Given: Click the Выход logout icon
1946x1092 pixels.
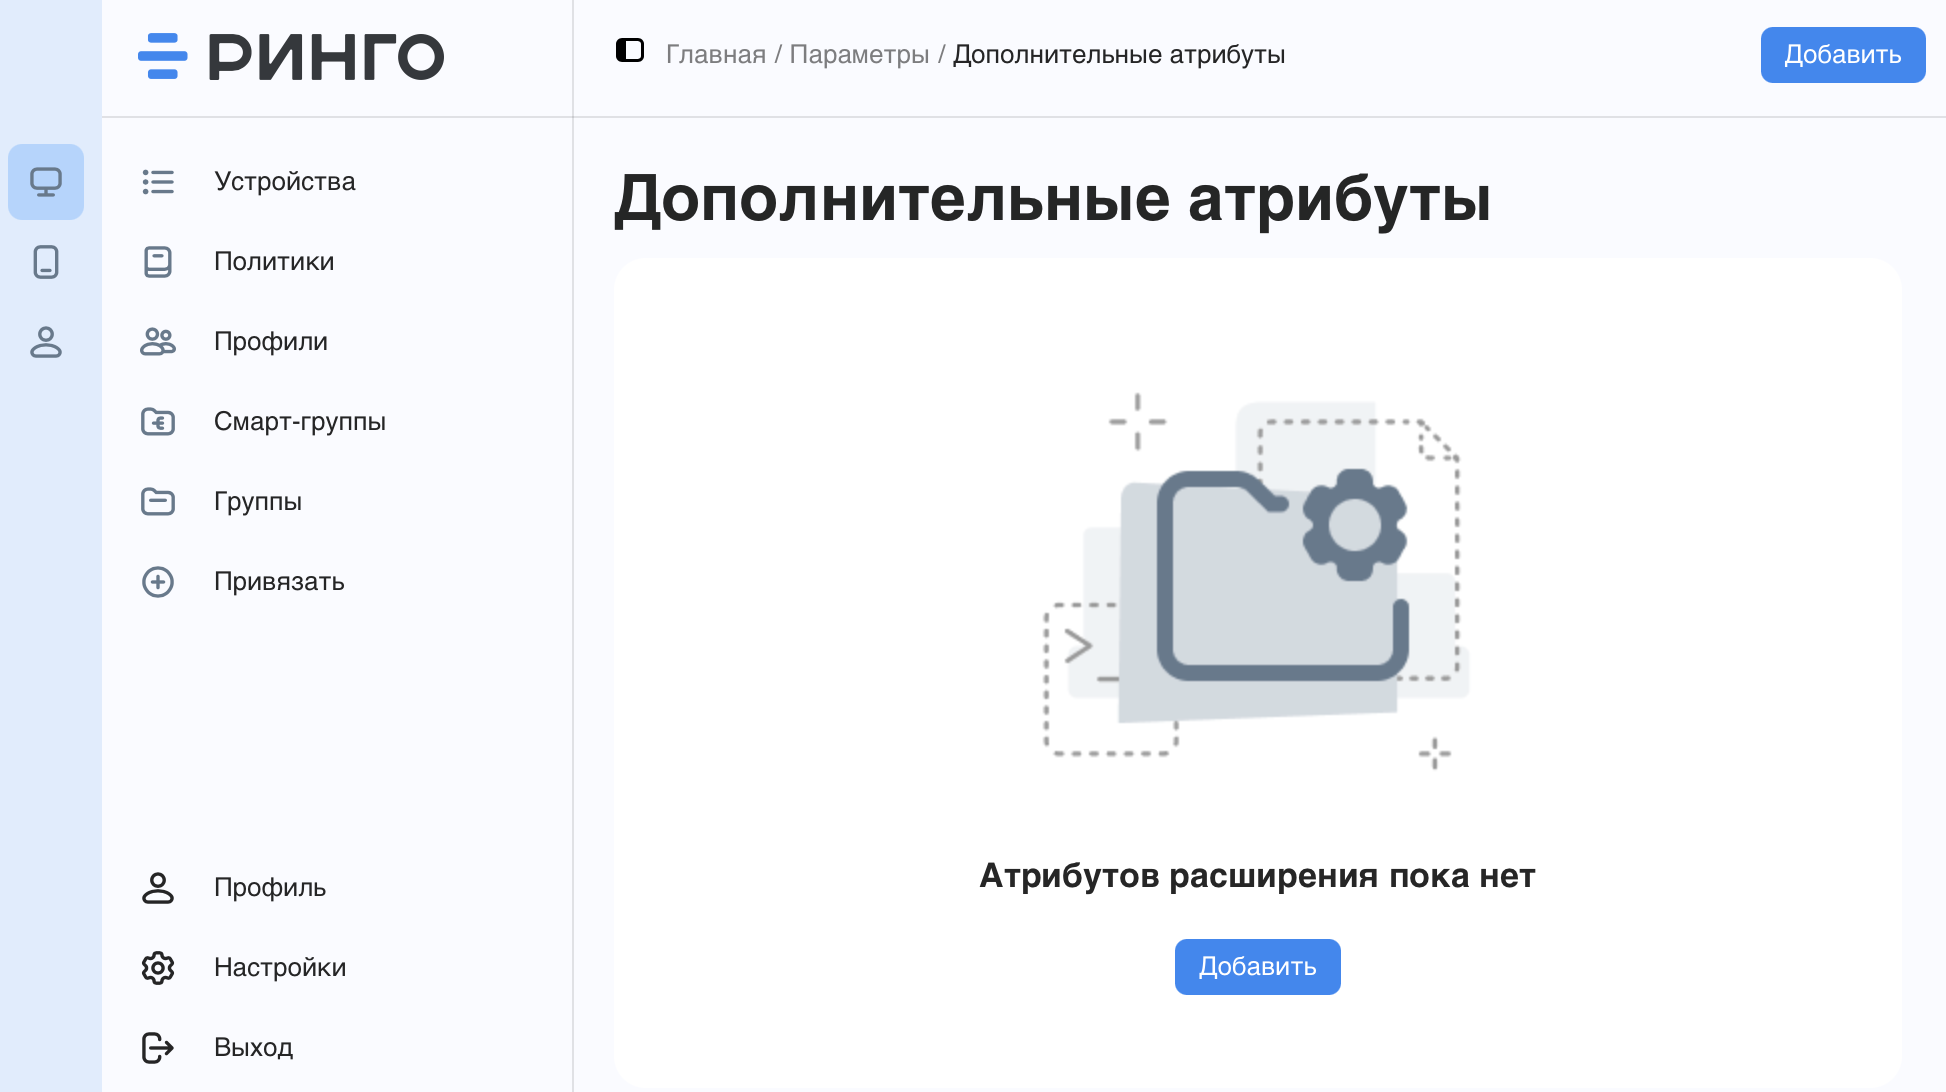Looking at the screenshot, I should coord(158,1048).
